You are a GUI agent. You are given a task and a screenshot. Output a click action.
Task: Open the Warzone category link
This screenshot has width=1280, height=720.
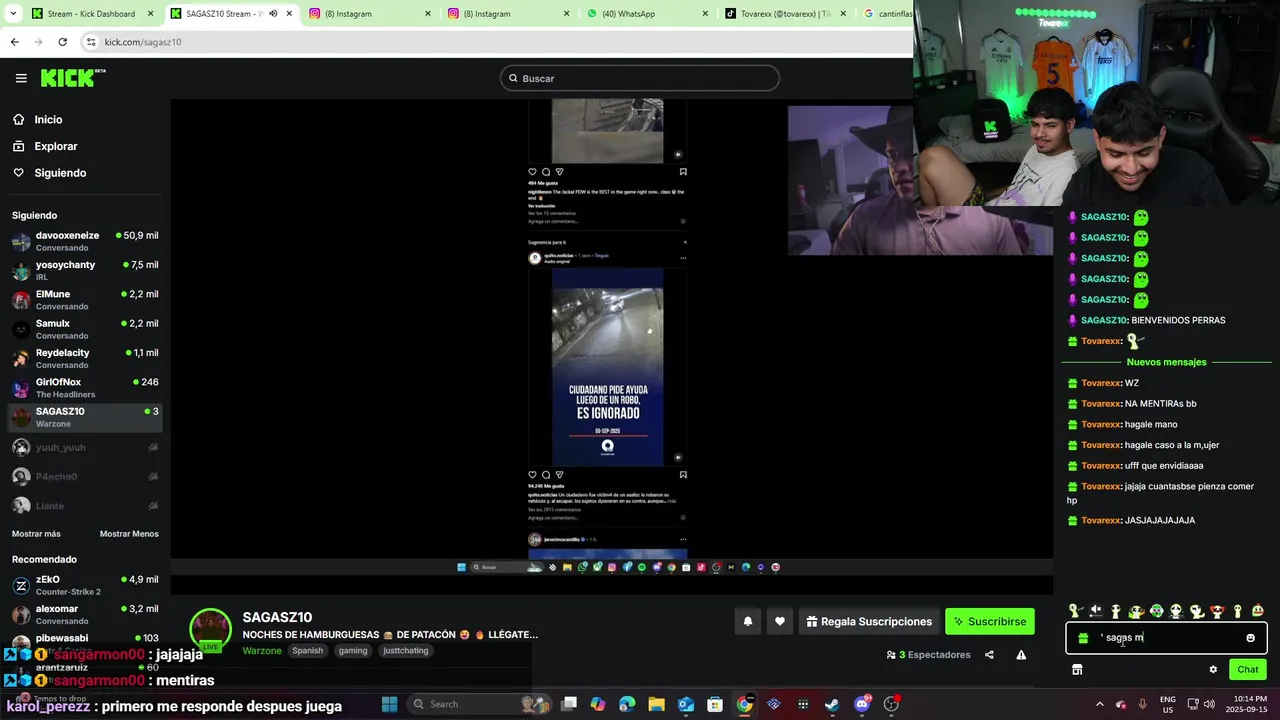(x=262, y=651)
